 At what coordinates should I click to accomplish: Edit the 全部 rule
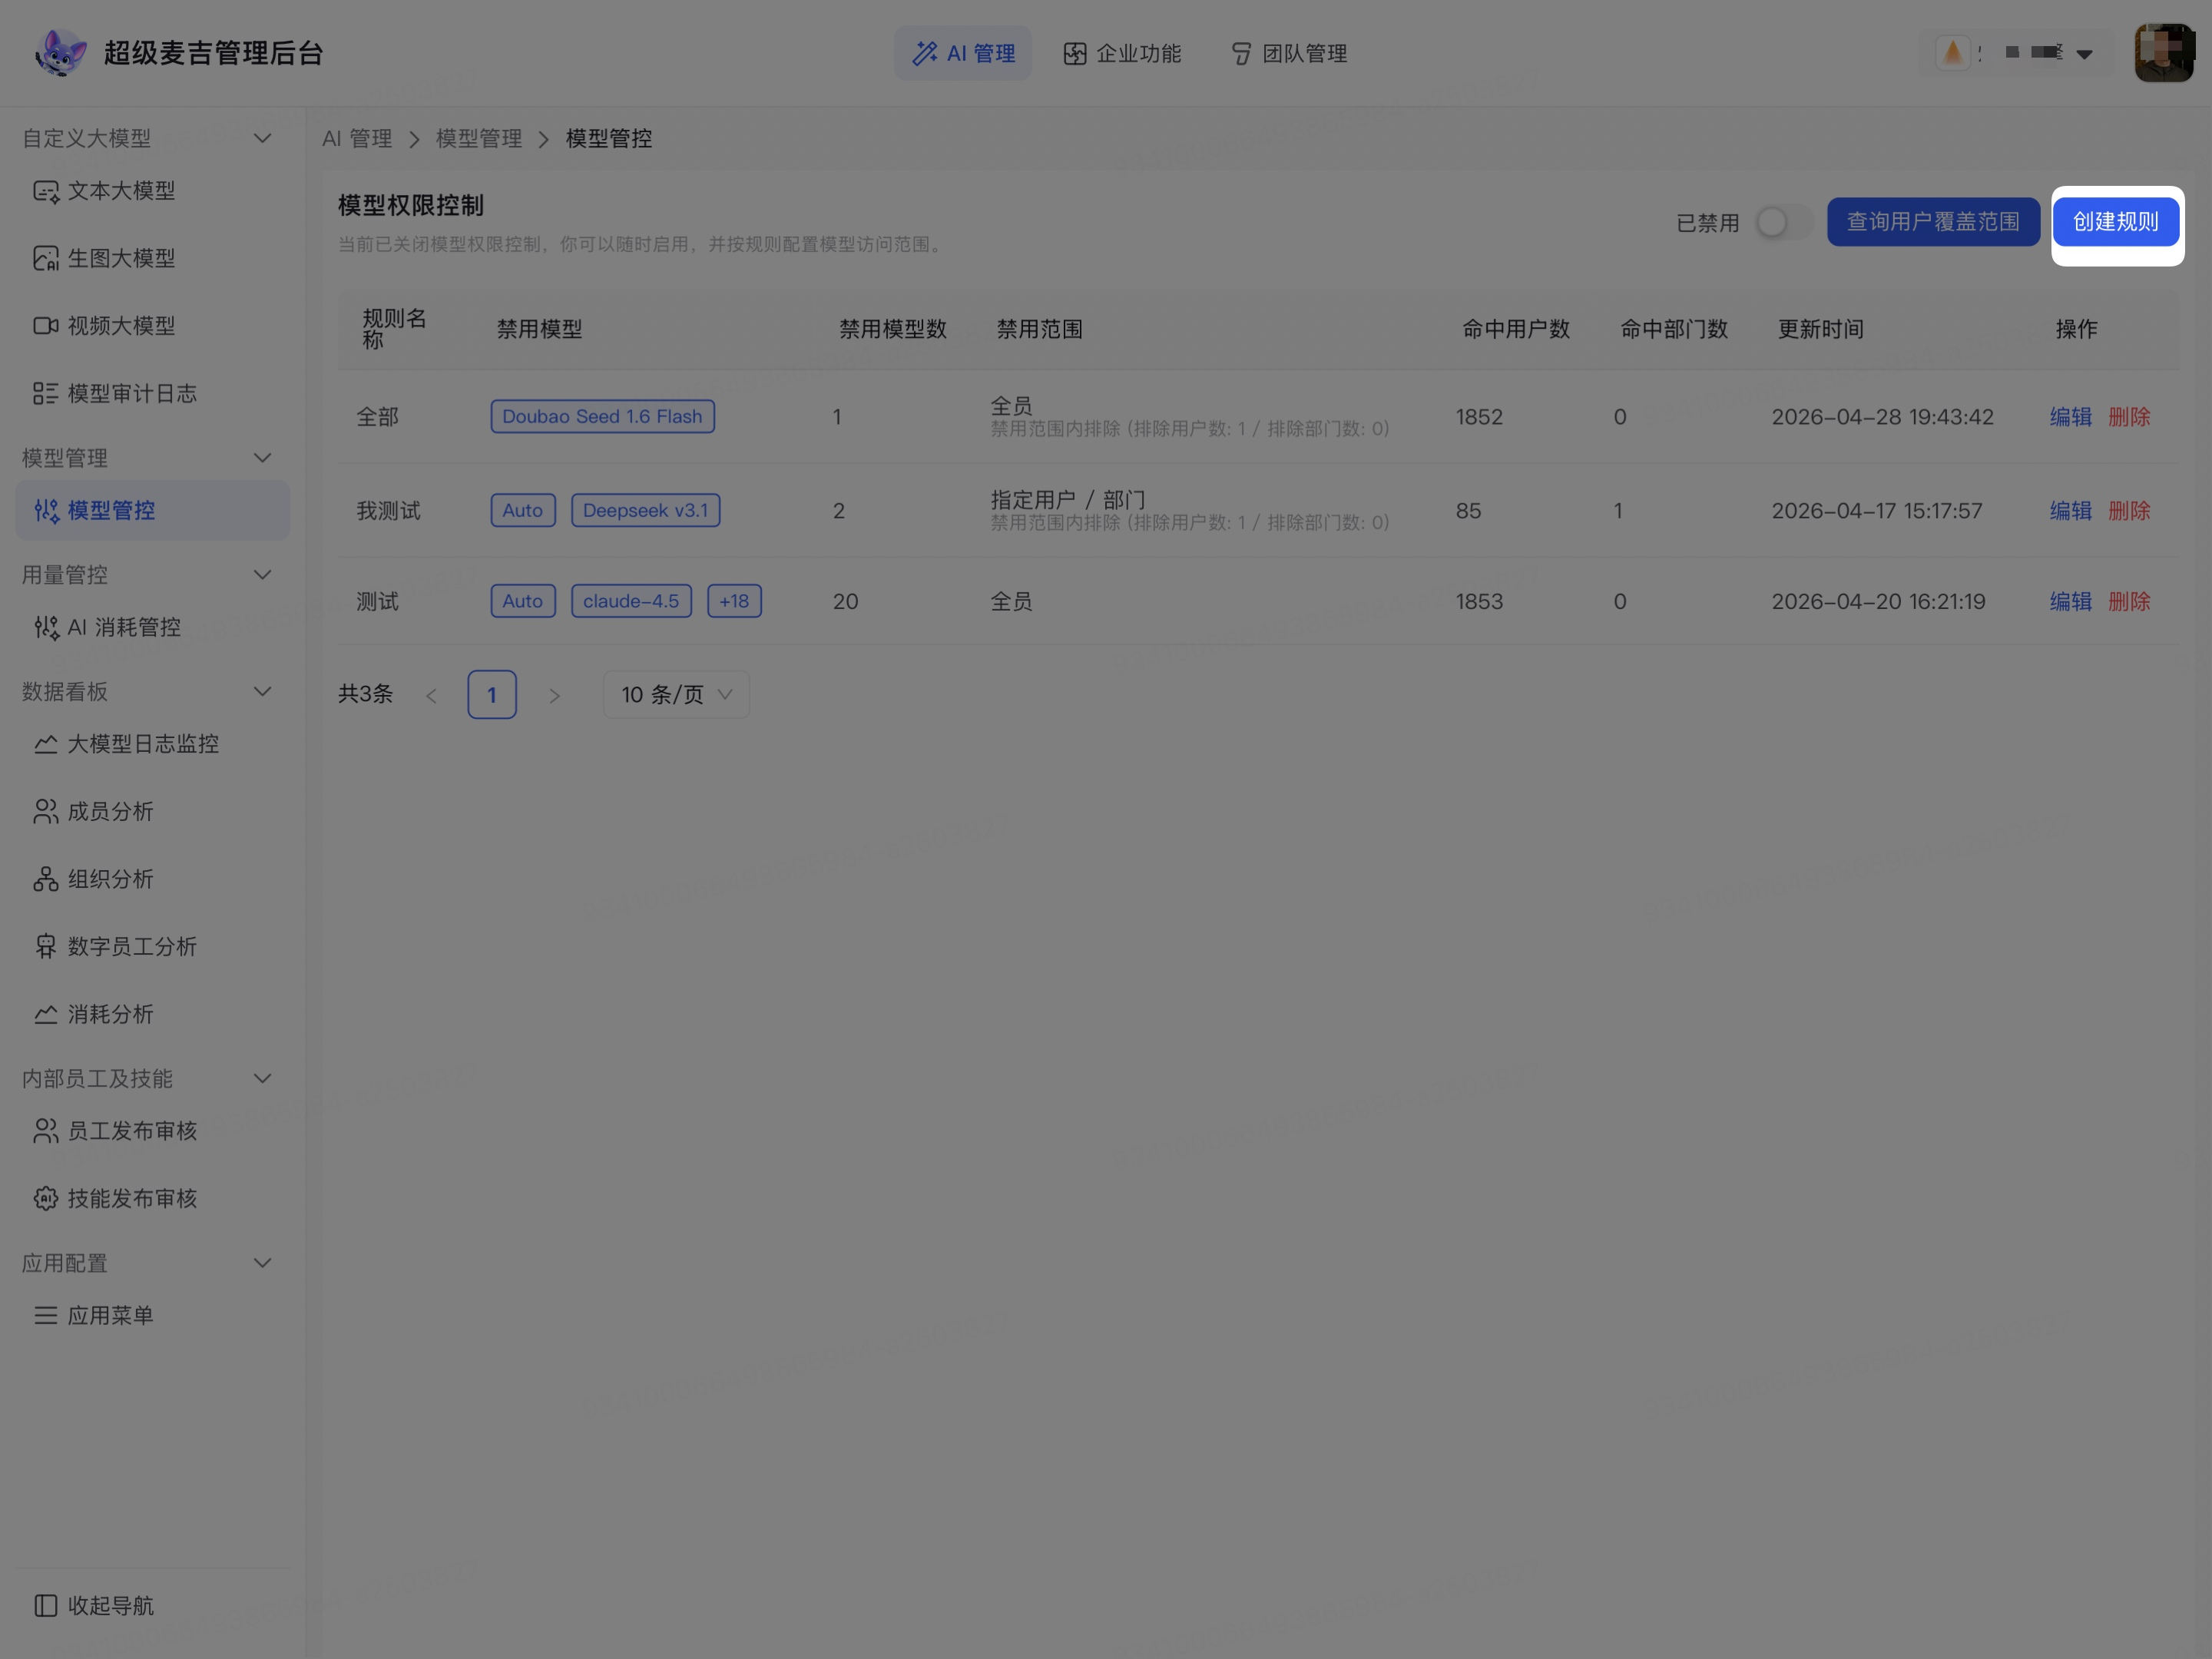(x=2070, y=417)
